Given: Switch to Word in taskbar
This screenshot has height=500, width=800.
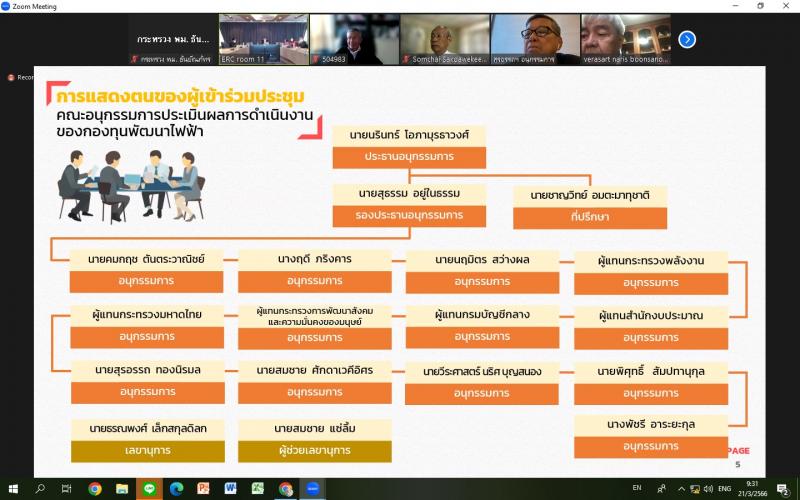Looking at the screenshot, I should (231, 489).
